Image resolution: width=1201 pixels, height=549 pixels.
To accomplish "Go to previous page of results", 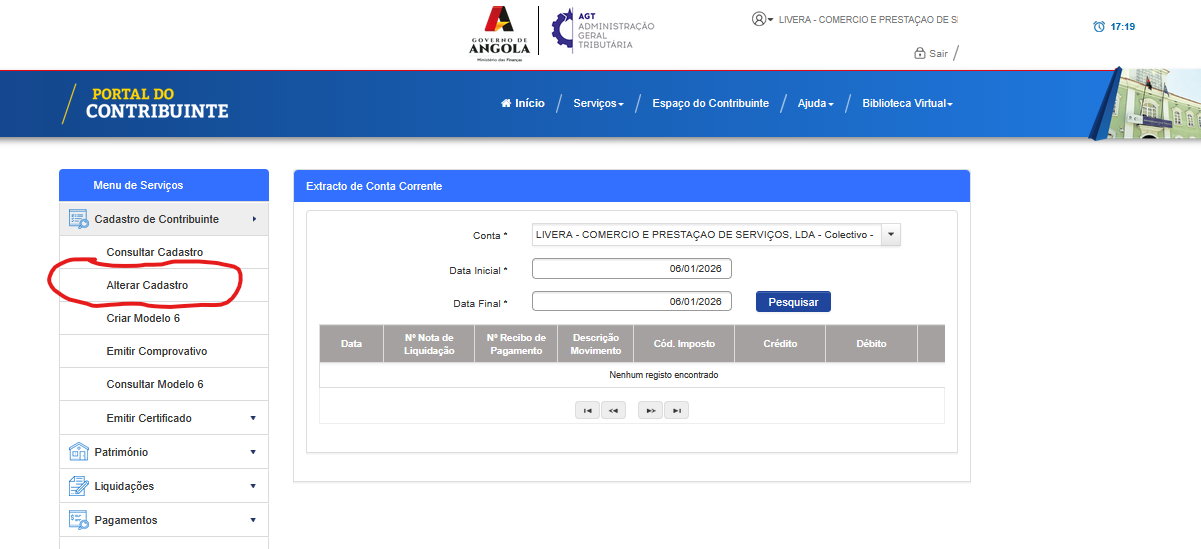I will pos(613,410).
